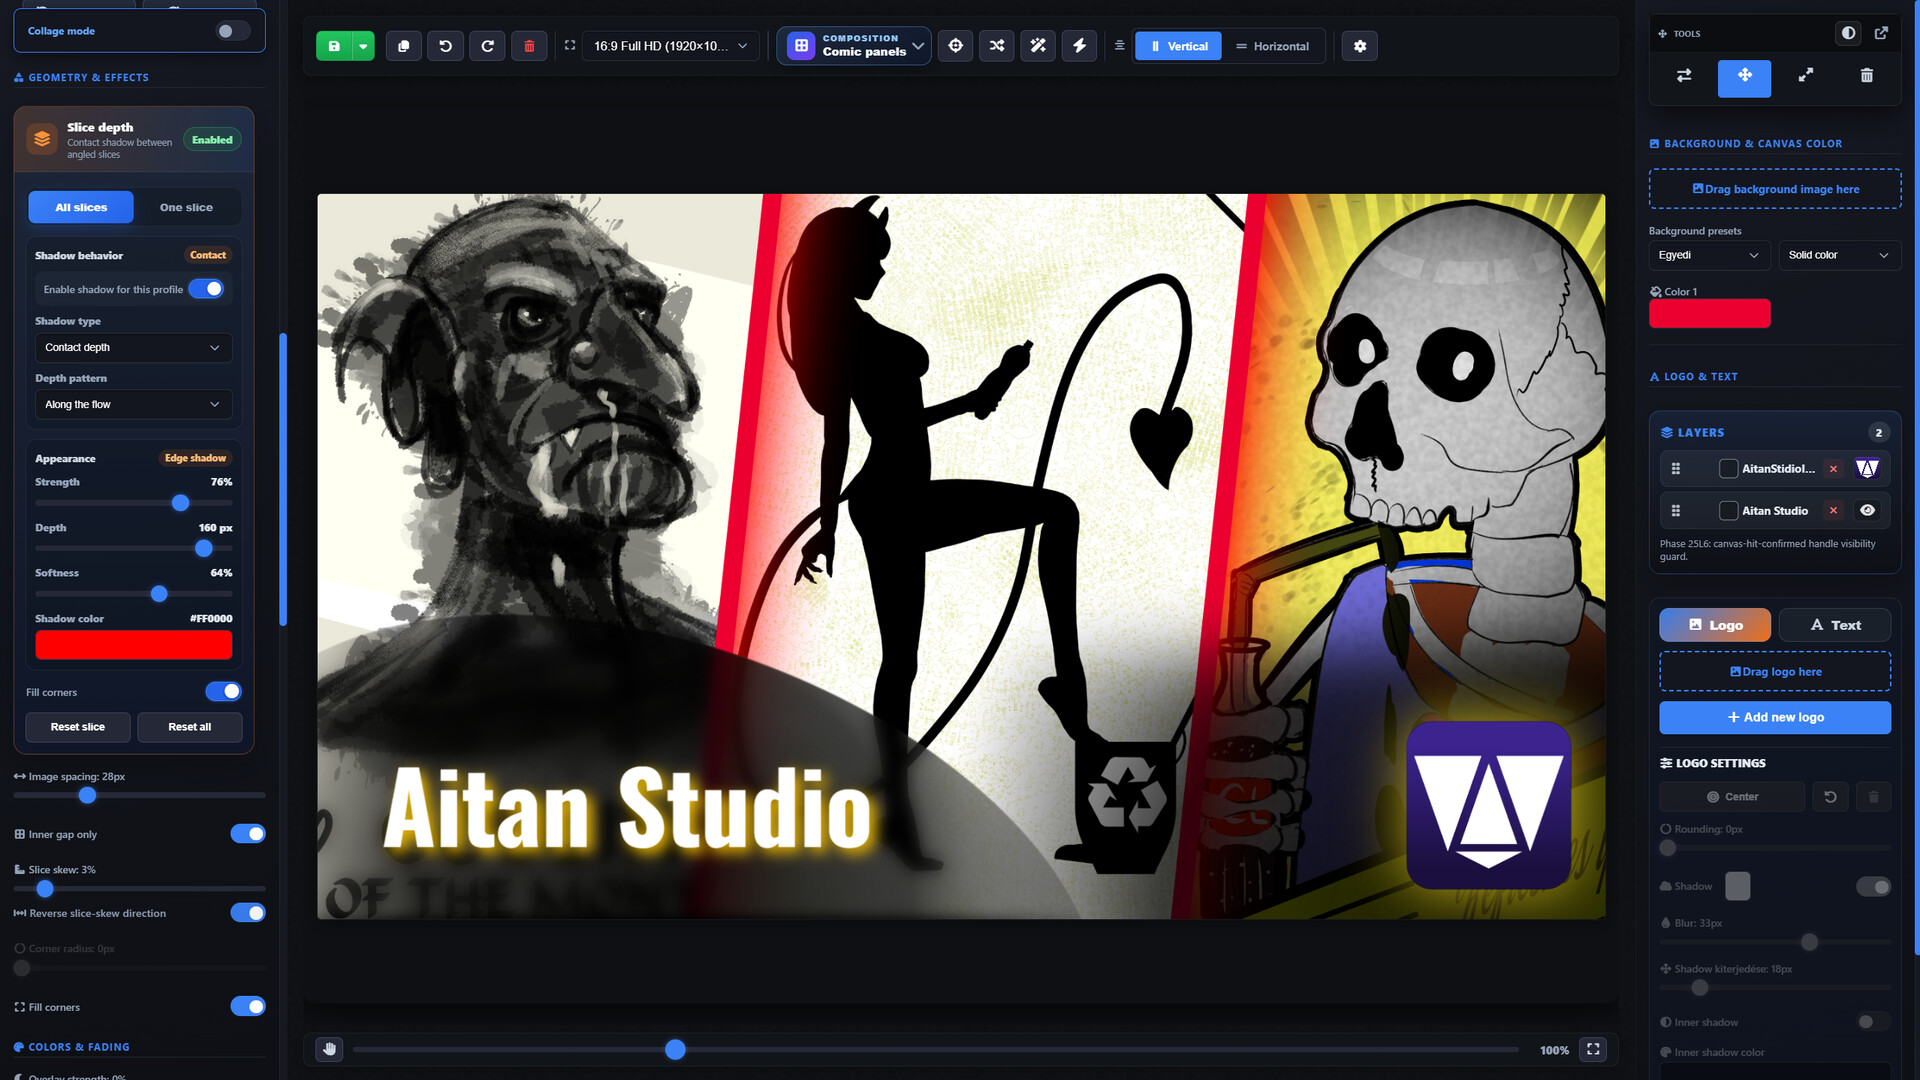Open the Shadow type Contact depth dropdown
Viewport: 1920px width, 1080px height.
tap(133, 347)
